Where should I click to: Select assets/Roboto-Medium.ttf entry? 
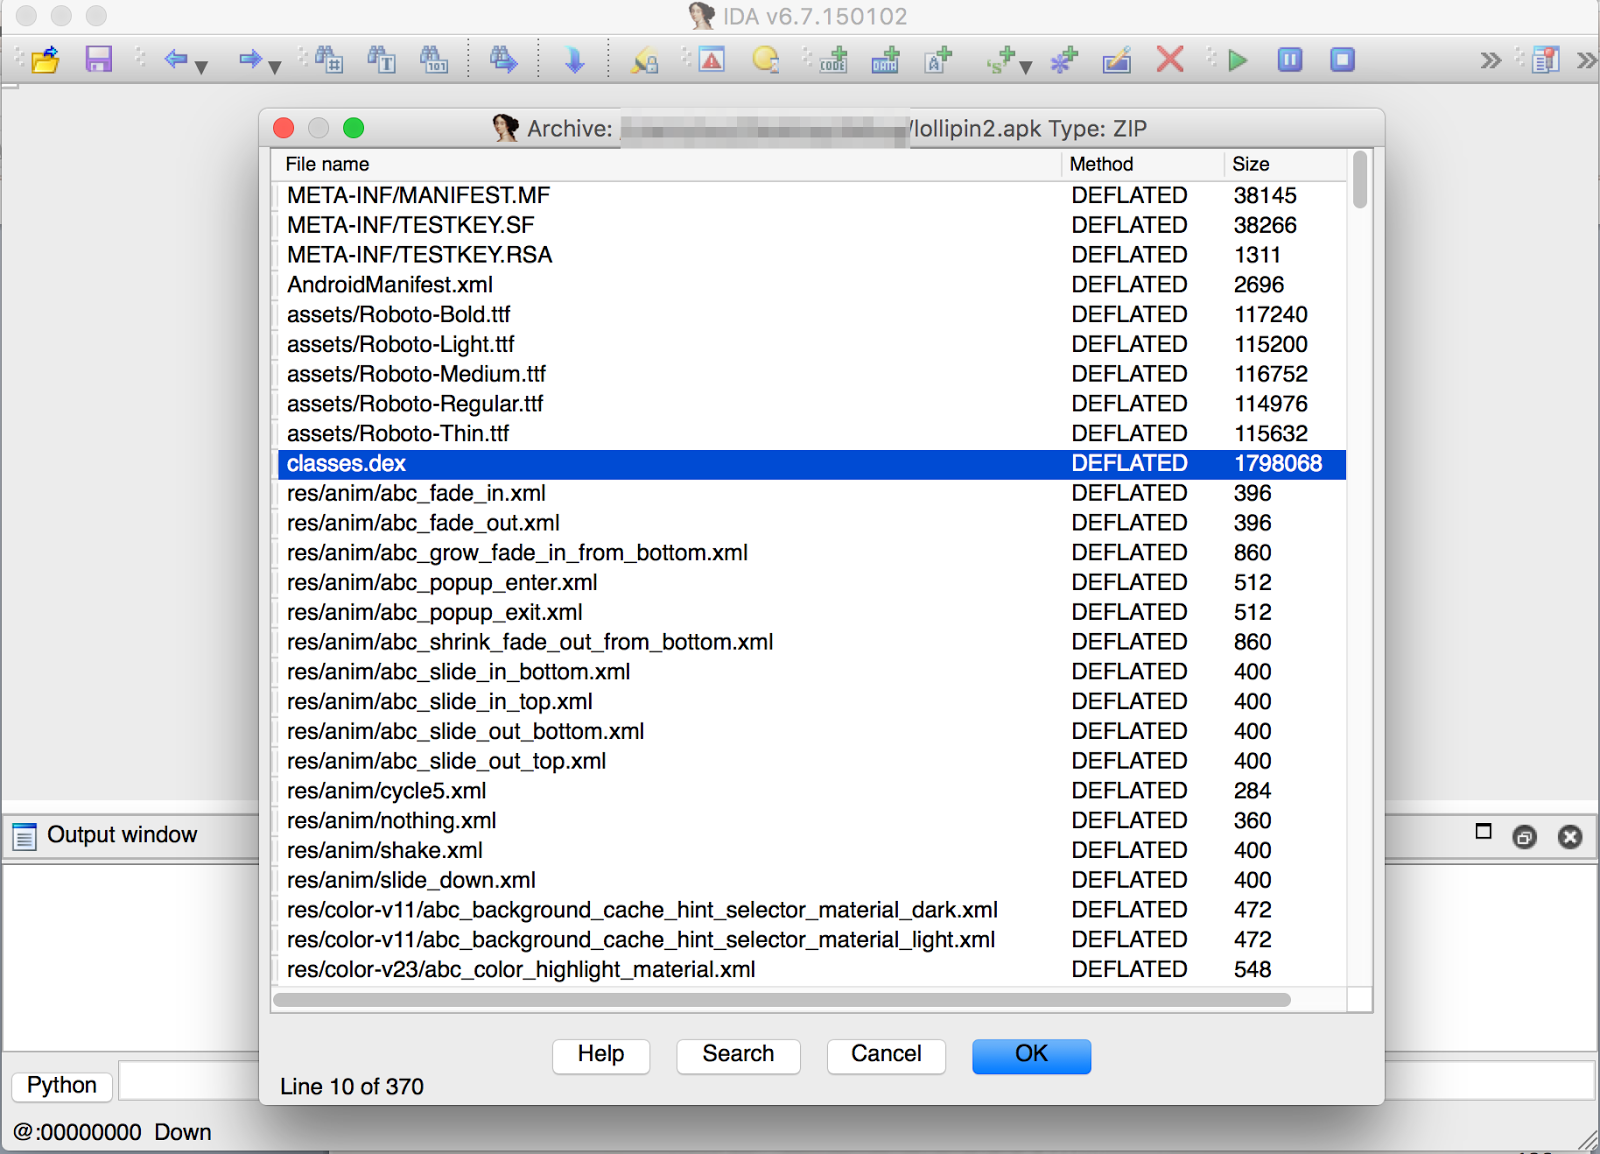(x=812, y=375)
